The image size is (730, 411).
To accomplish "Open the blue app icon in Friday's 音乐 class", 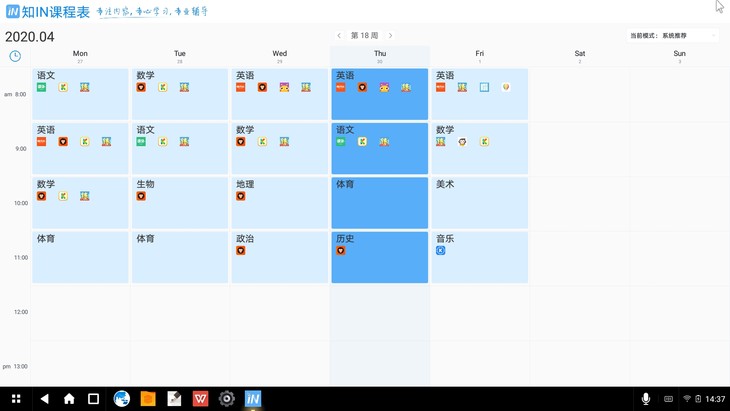I will (x=441, y=251).
